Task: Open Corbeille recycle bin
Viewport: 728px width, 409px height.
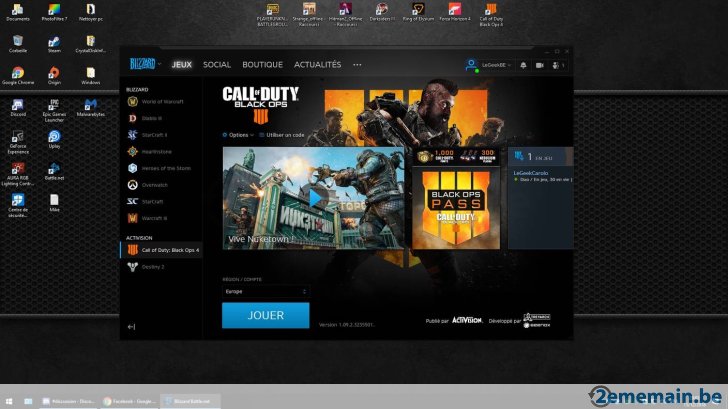Action: (x=18, y=45)
